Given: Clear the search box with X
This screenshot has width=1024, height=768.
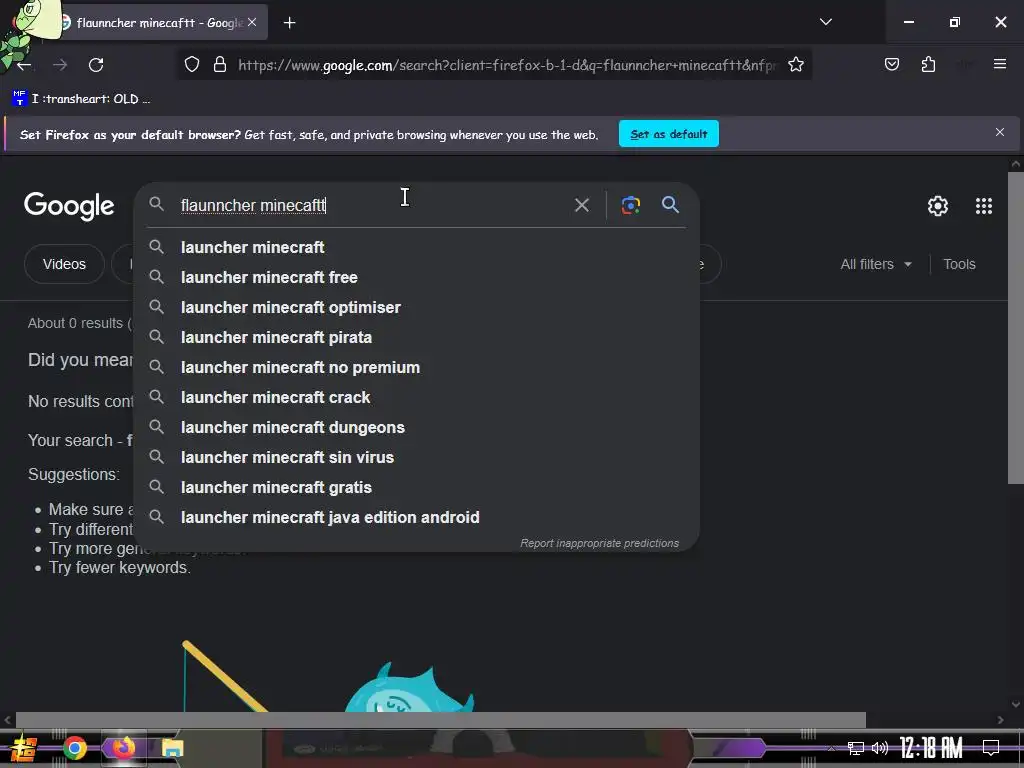Looking at the screenshot, I should [x=581, y=205].
